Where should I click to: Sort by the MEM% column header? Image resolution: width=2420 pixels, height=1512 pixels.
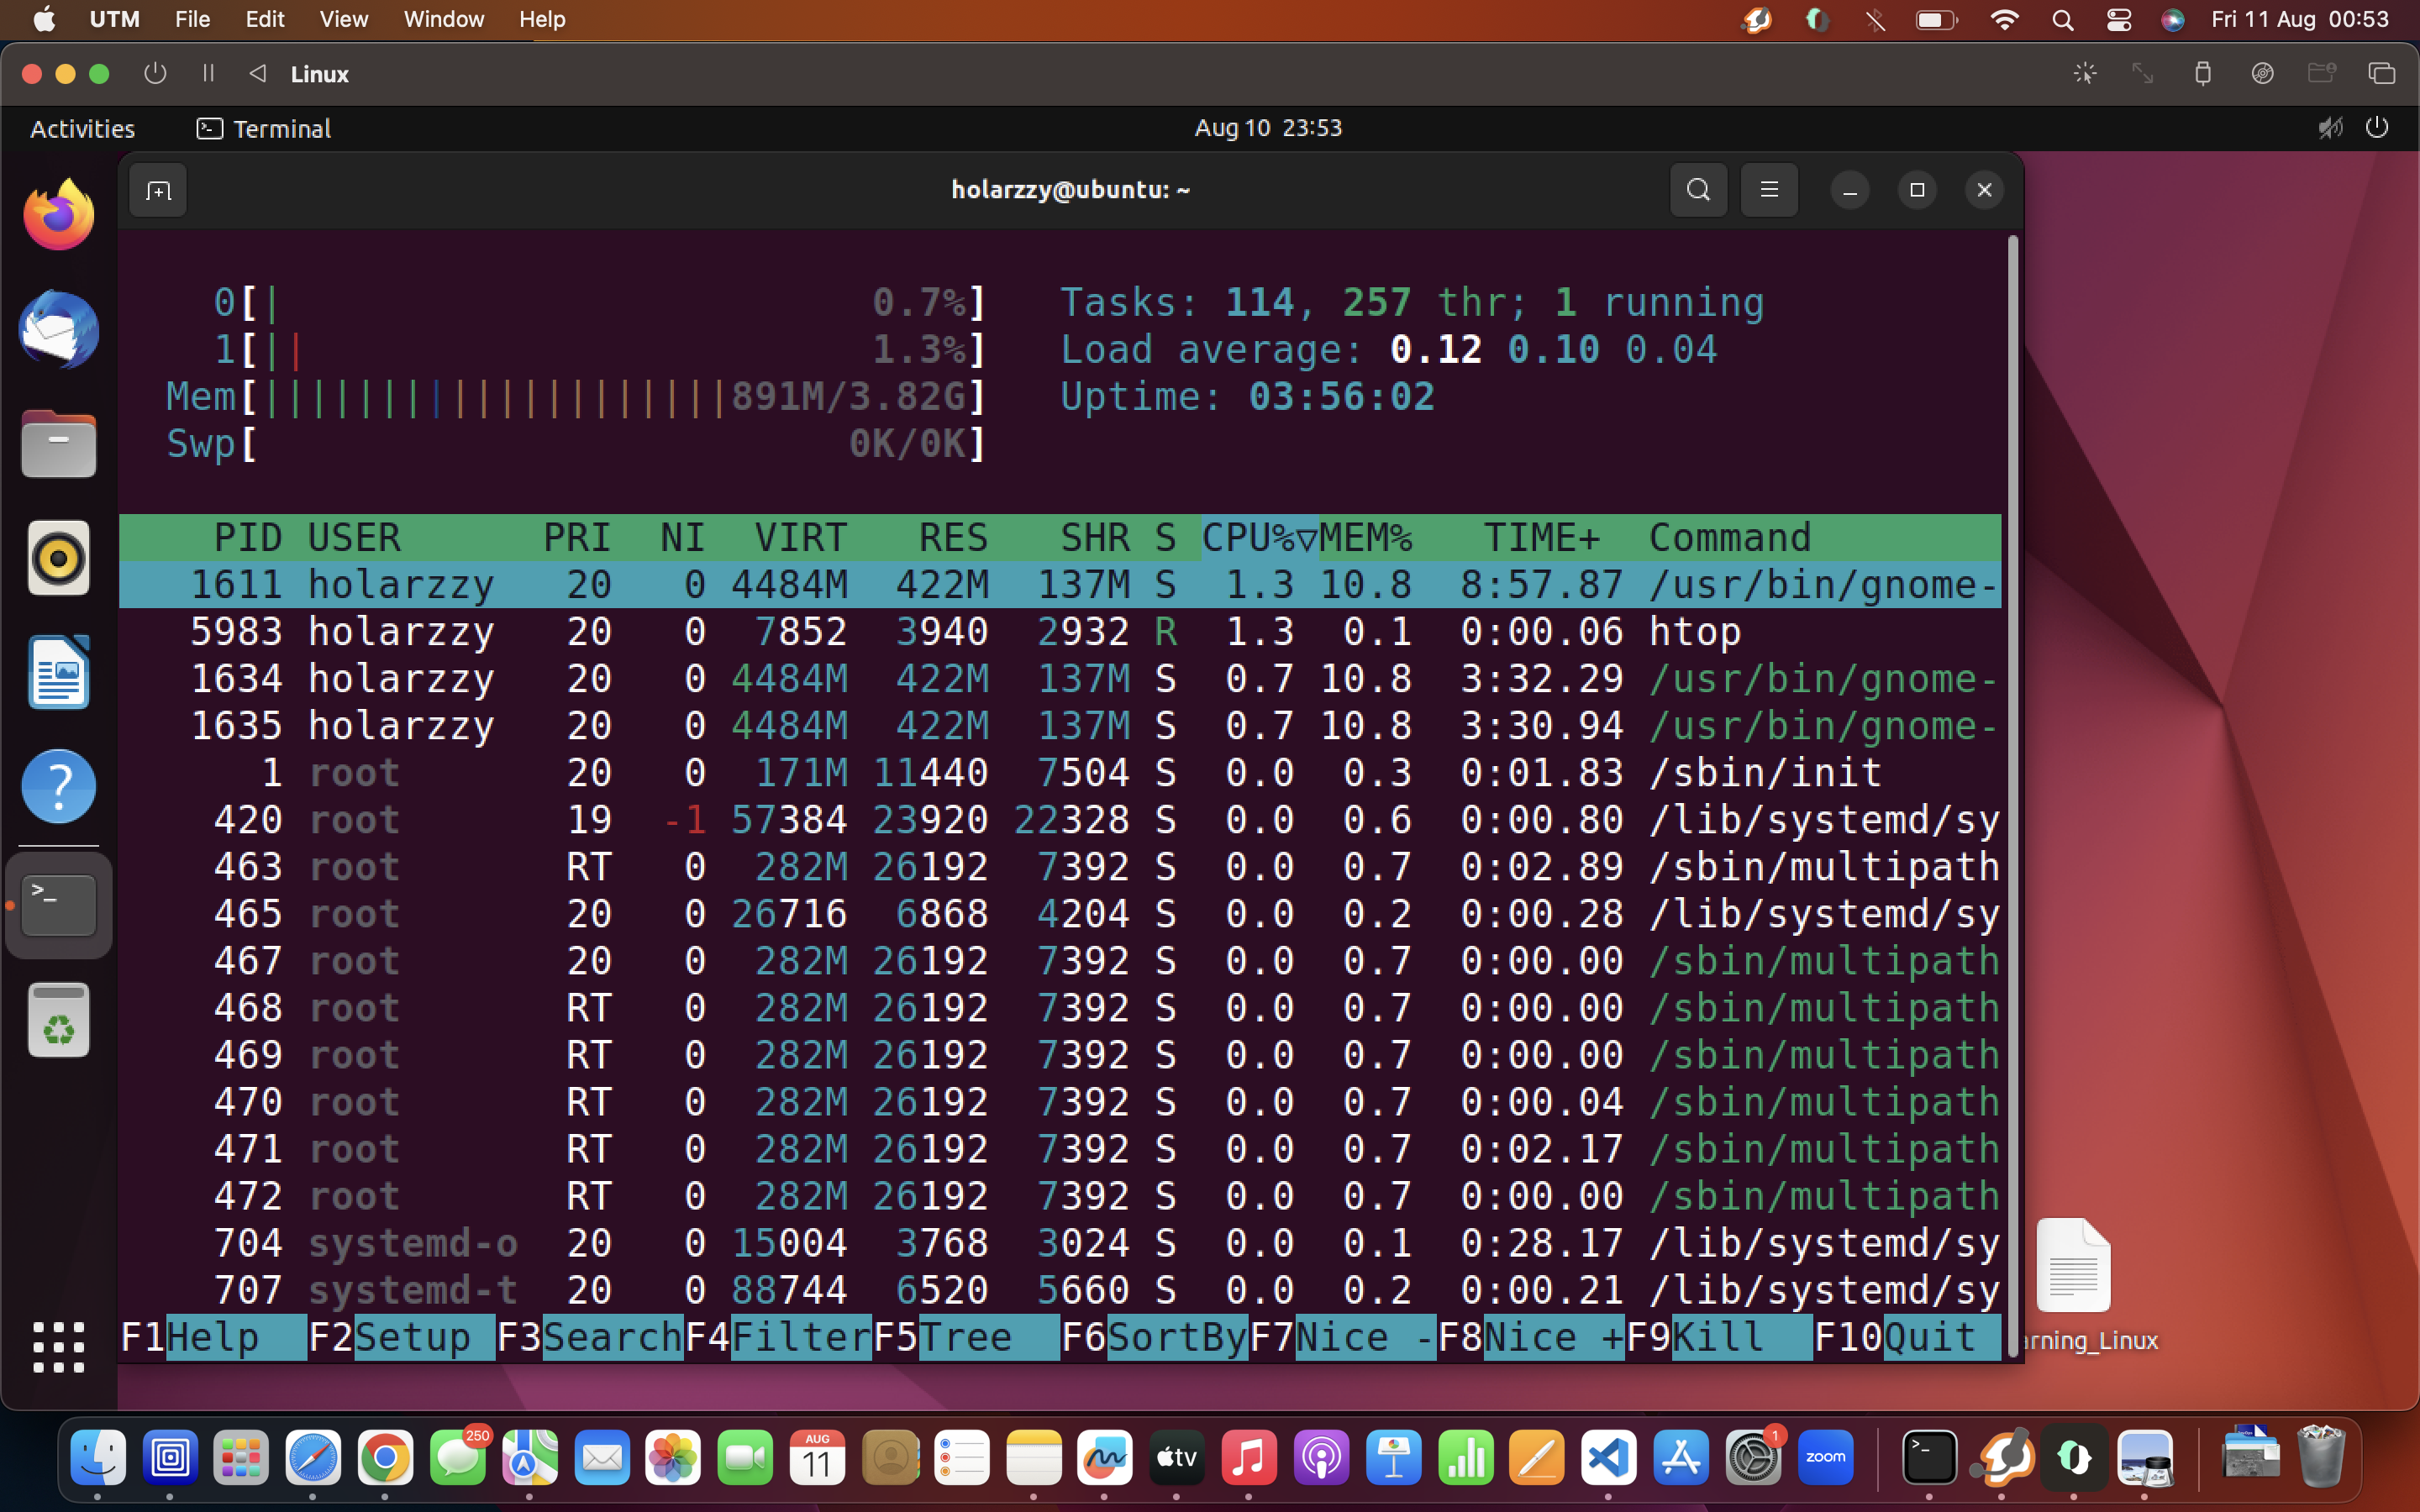point(1365,538)
